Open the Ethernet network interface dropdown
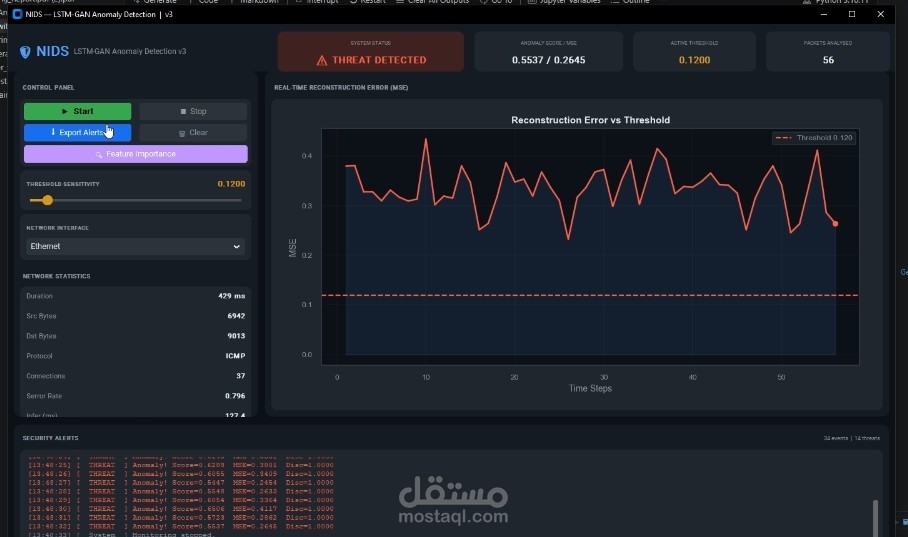This screenshot has height=537, width=908. click(x=136, y=246)
